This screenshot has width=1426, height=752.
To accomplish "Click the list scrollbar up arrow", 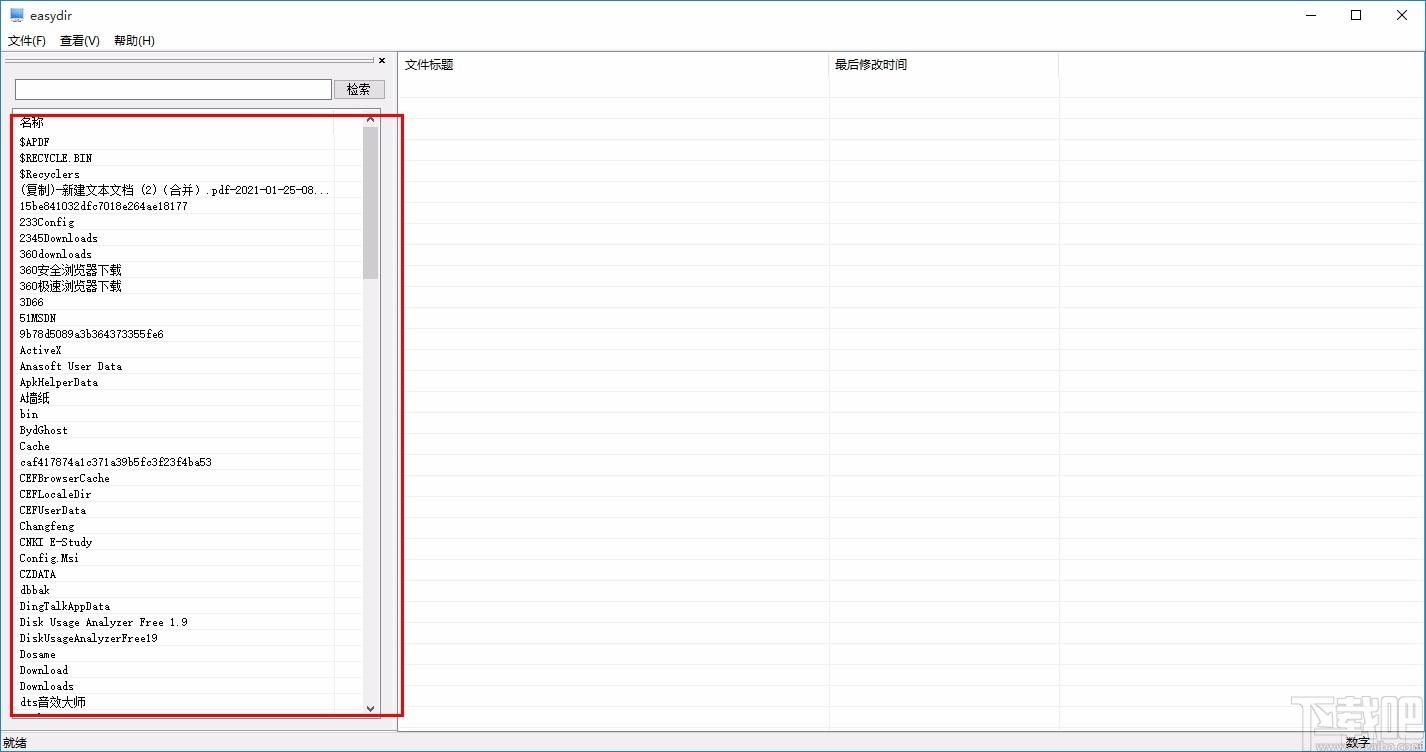I will click(371, 120).
